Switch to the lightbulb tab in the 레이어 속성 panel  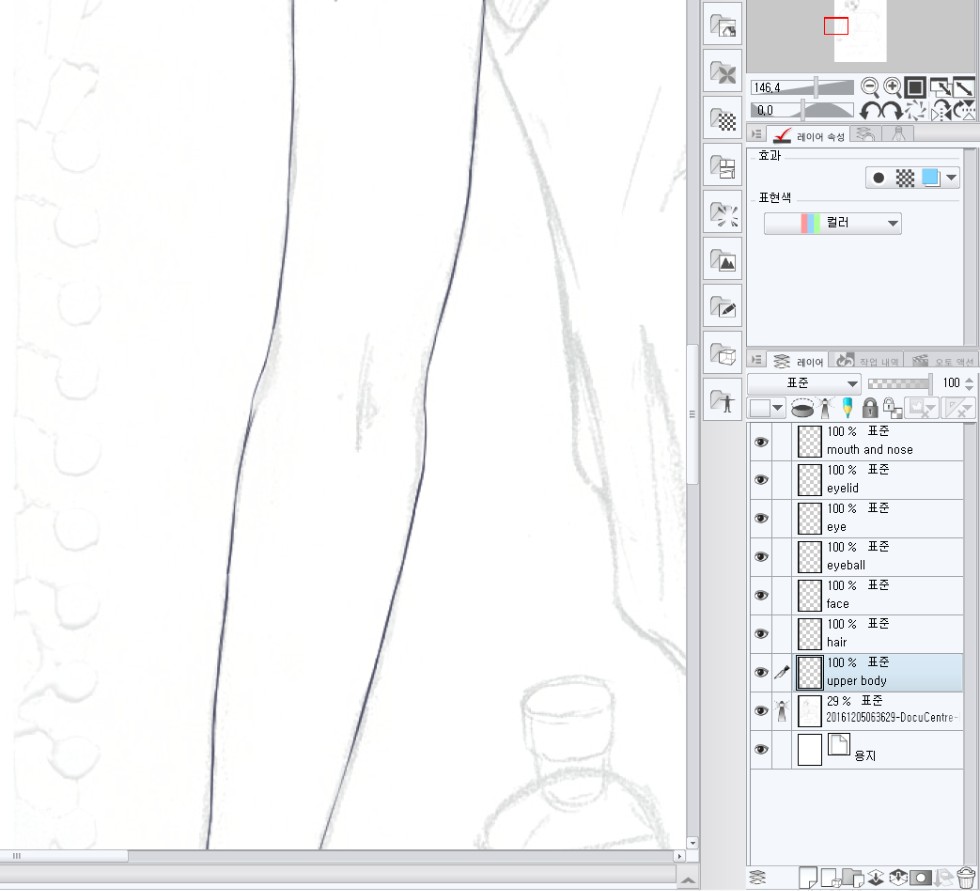coord(898,134)
